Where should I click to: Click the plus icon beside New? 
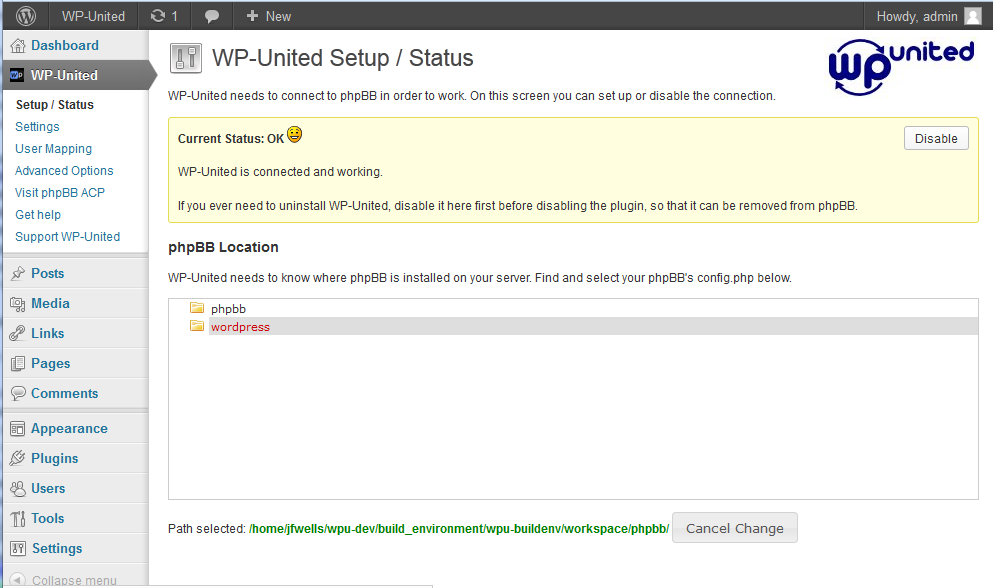pyautogui.click(x=252, y=16)
